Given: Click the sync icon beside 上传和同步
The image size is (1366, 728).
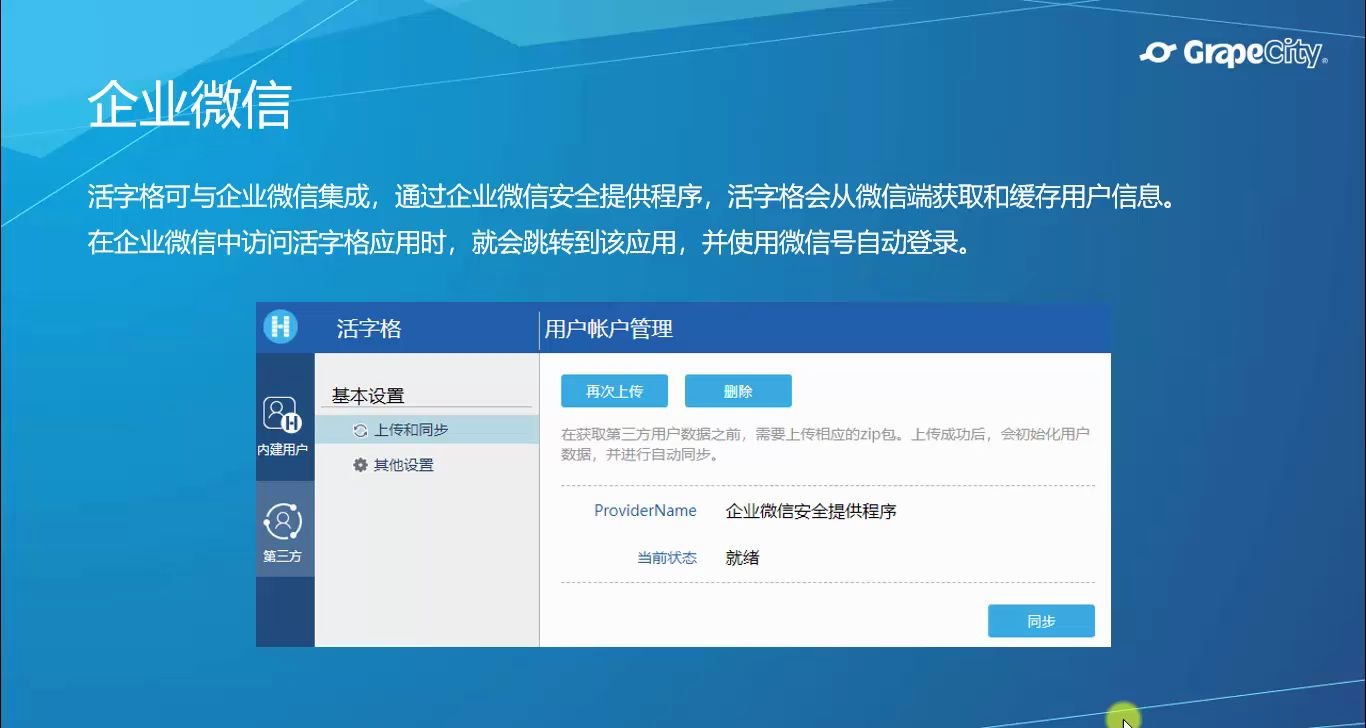Looking at the screenshot, I should click(x=360, y=430).
